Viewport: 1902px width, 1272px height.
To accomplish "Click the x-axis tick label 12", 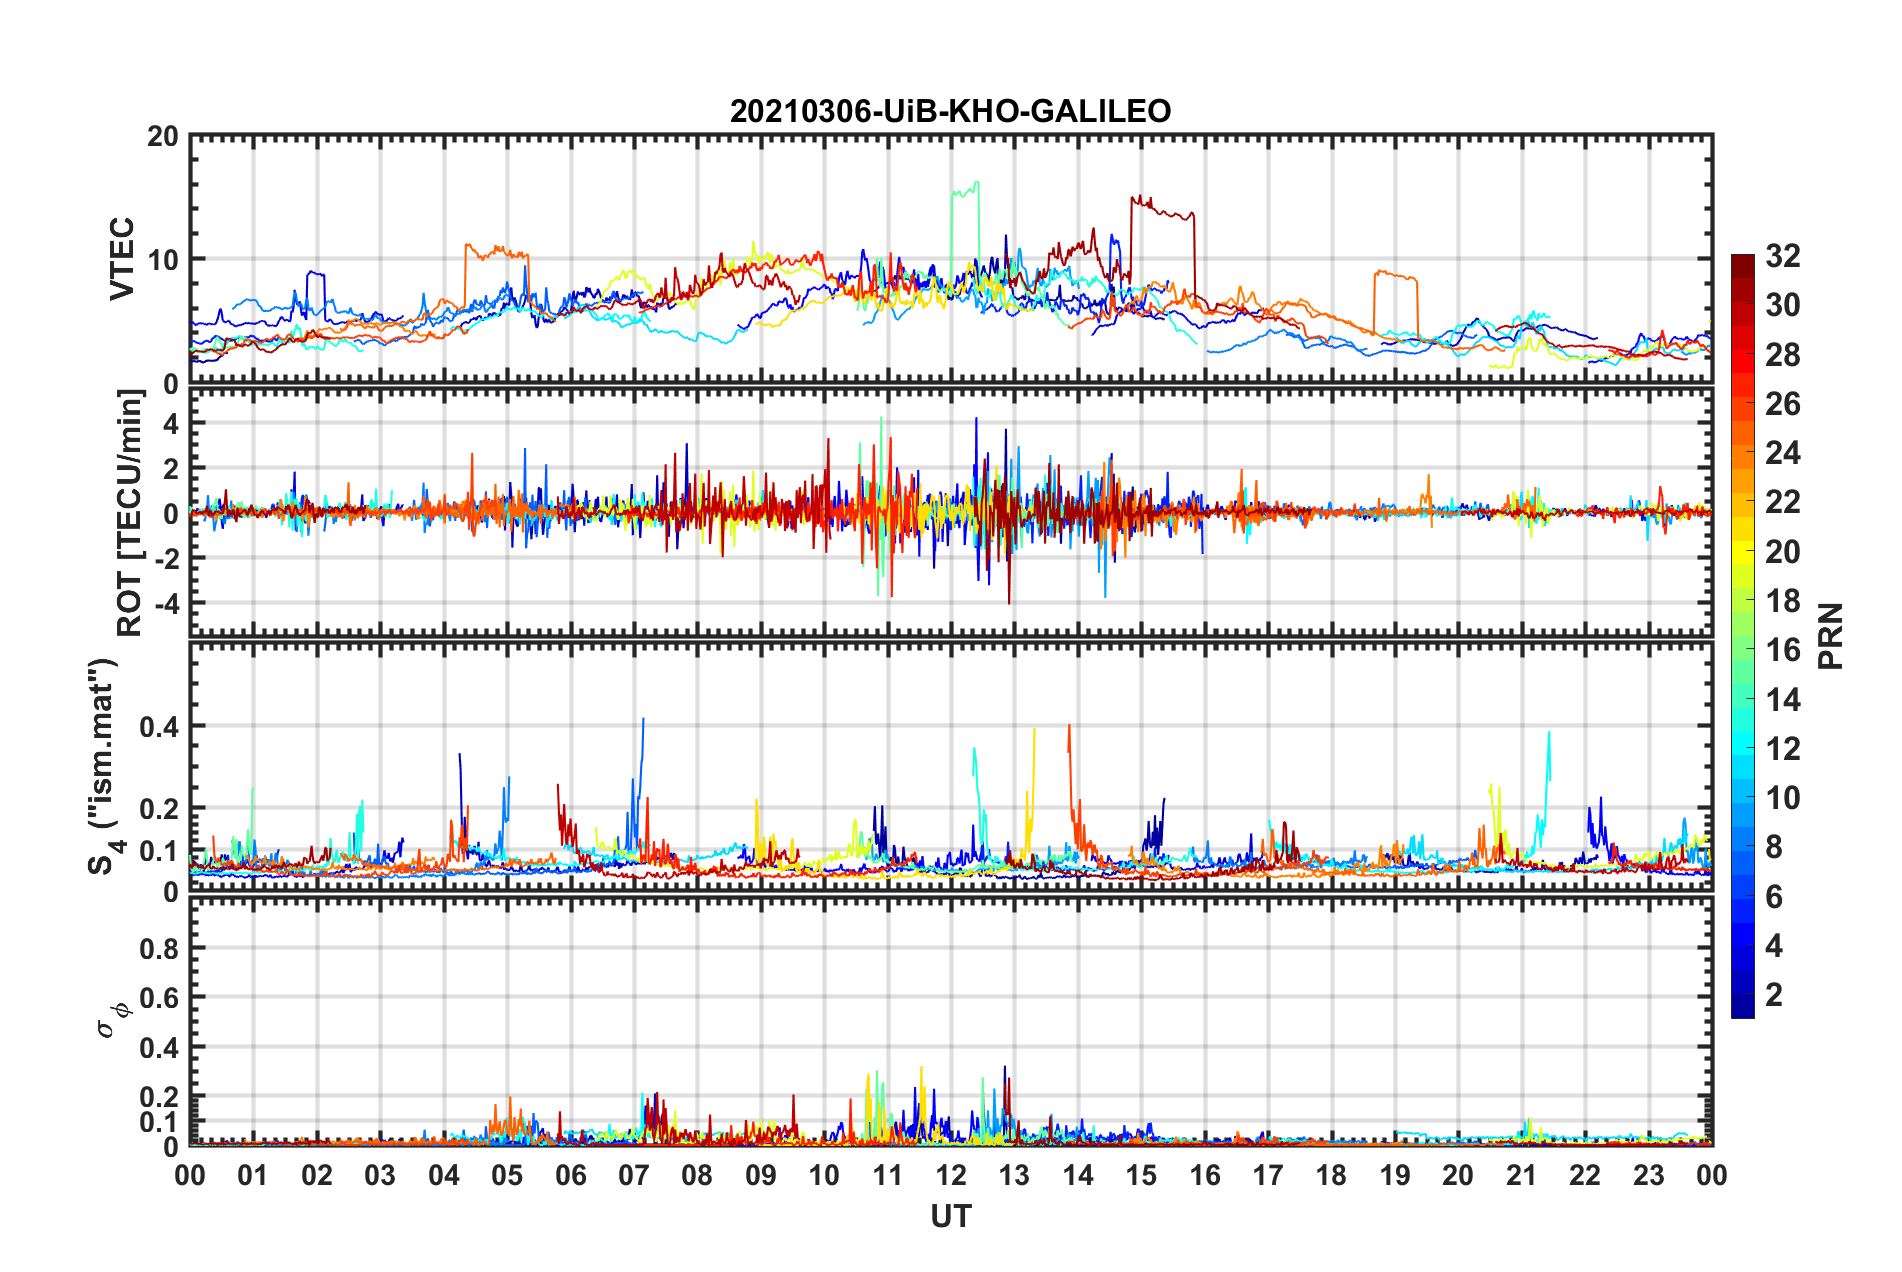I will pyautogui.click(x=950, y=1175).
